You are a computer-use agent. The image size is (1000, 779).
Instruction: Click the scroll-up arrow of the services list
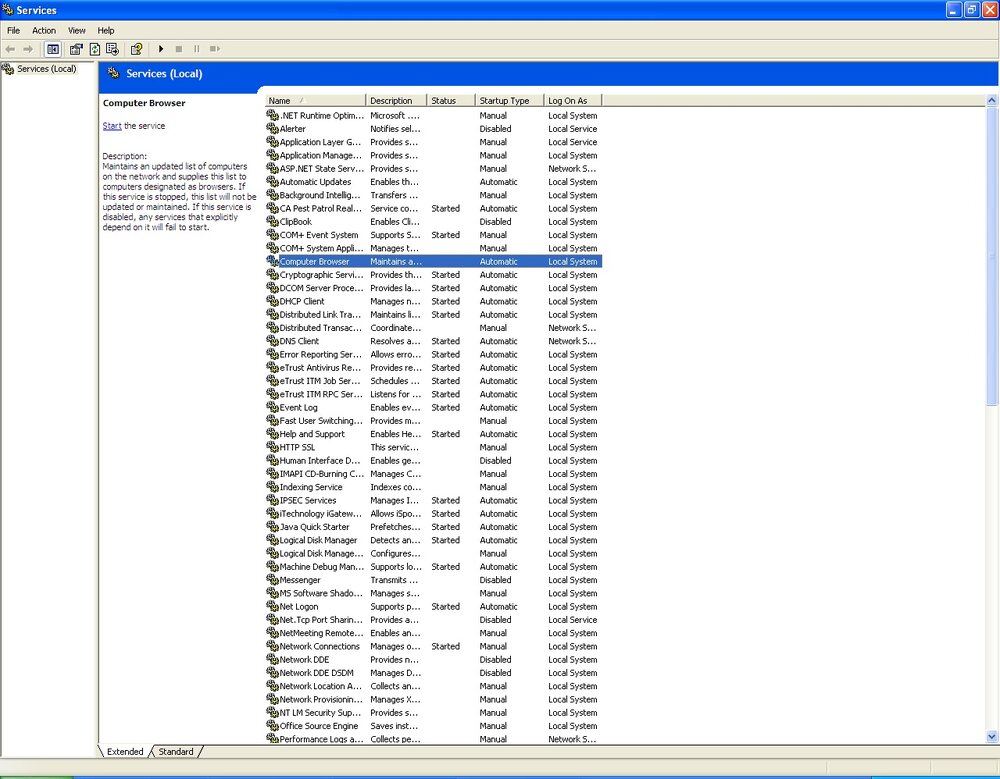coord(992,100)
